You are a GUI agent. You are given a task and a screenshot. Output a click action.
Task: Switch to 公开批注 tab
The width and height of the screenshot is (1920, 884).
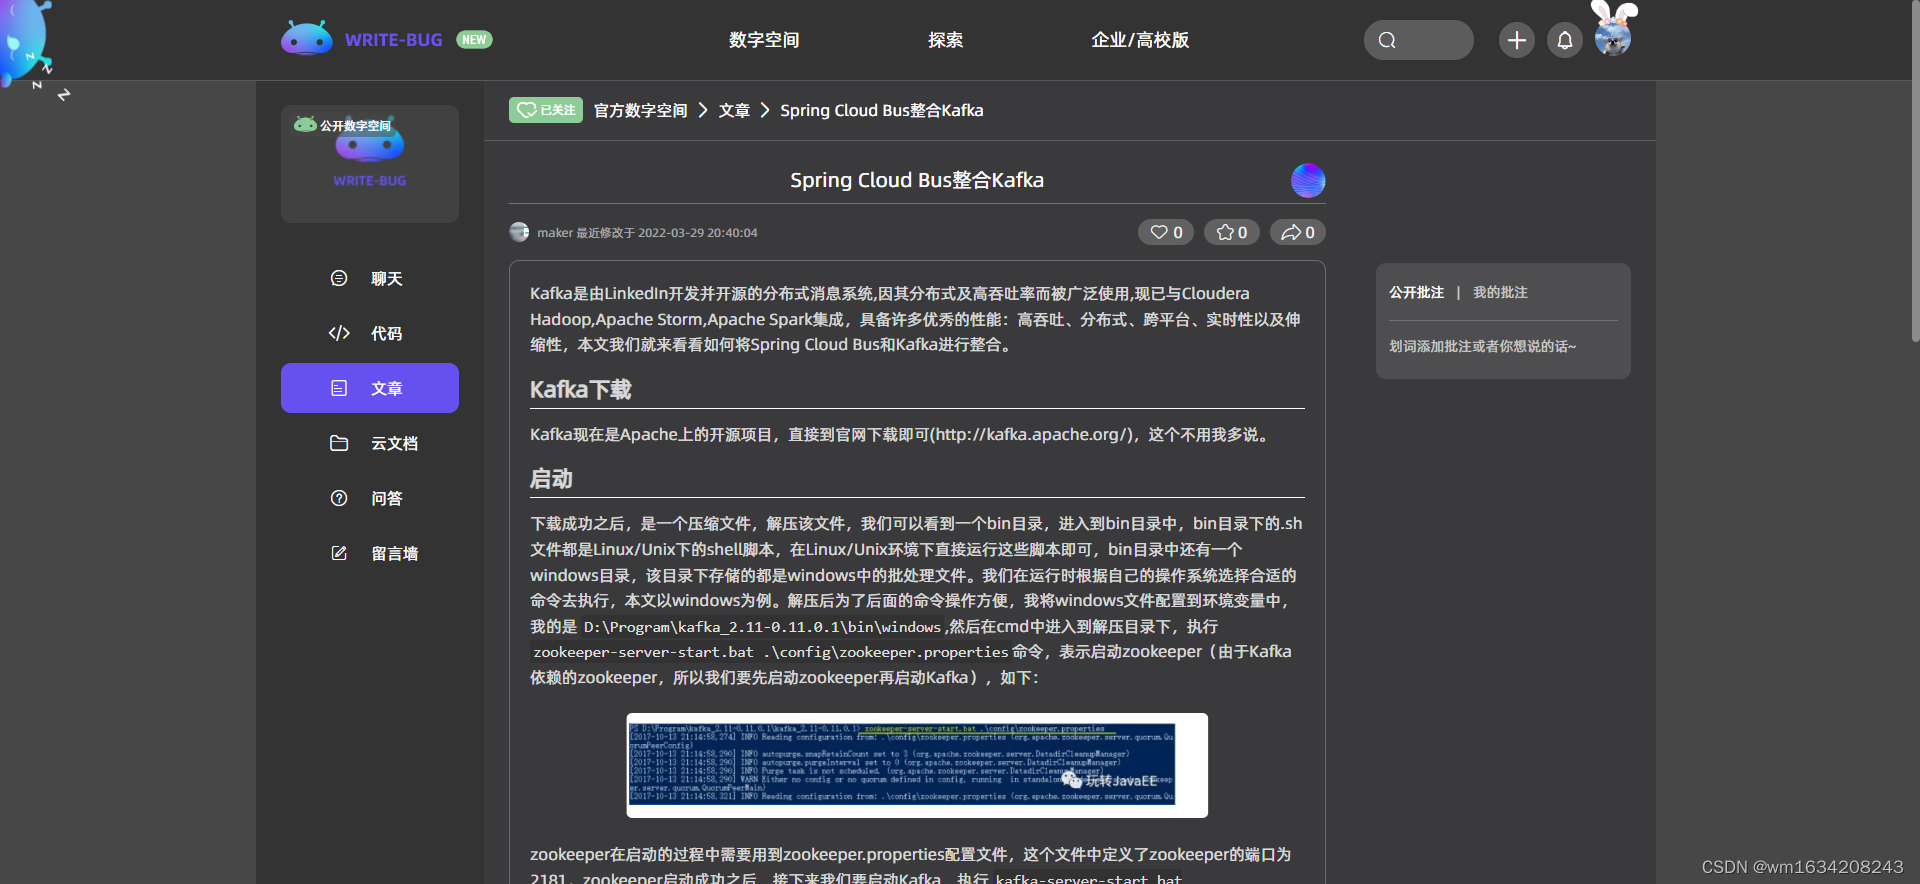click(1416, 292)
